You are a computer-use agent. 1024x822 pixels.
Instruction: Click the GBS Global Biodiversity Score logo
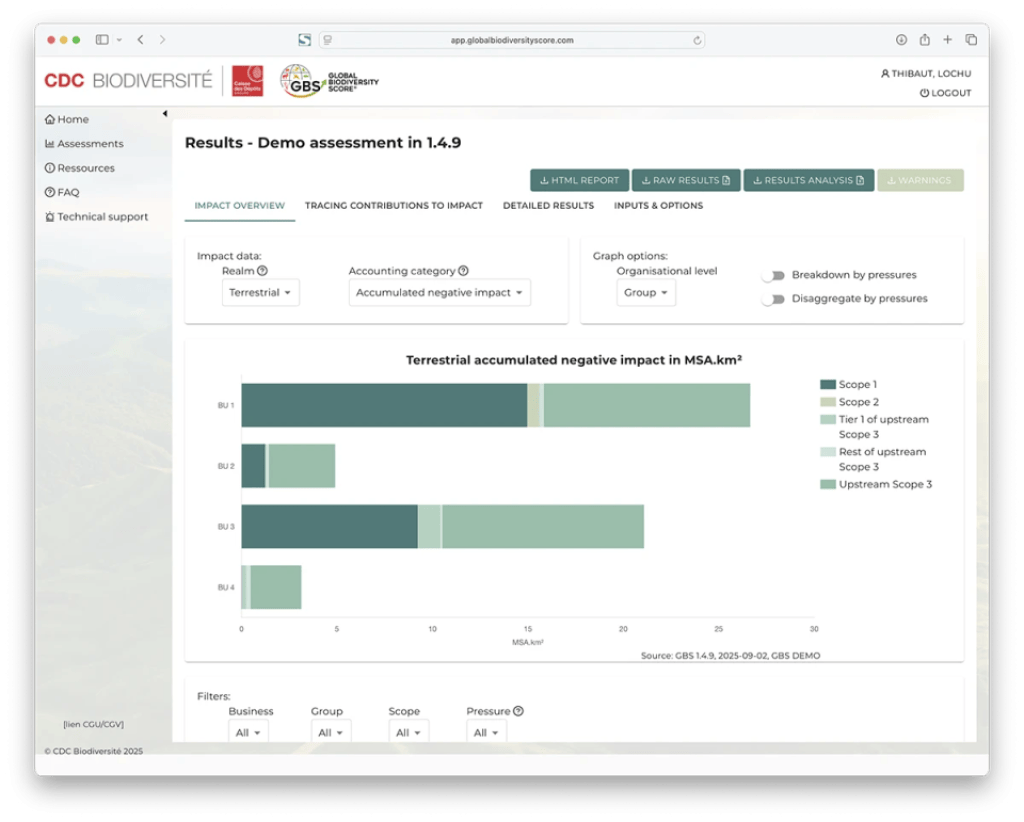[x=303, y=79]
